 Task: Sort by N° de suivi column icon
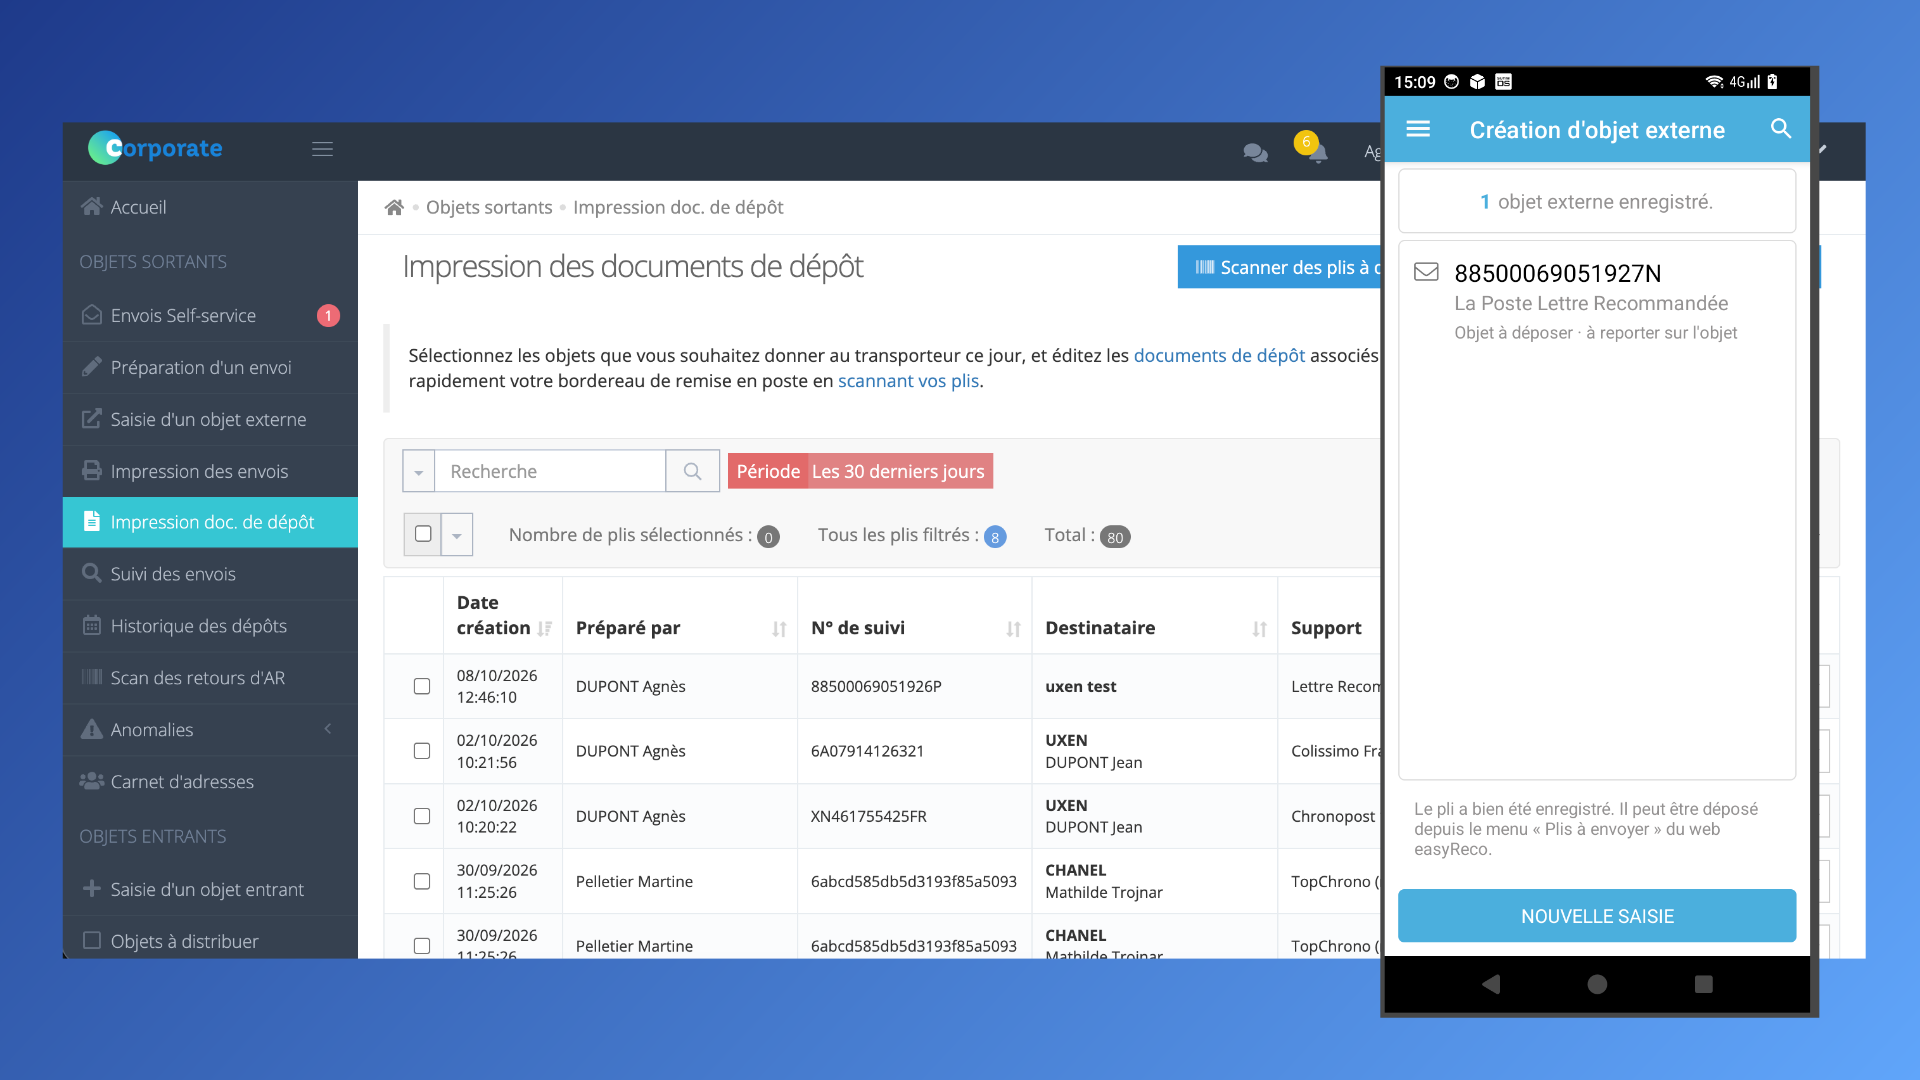click(1013, 629)
